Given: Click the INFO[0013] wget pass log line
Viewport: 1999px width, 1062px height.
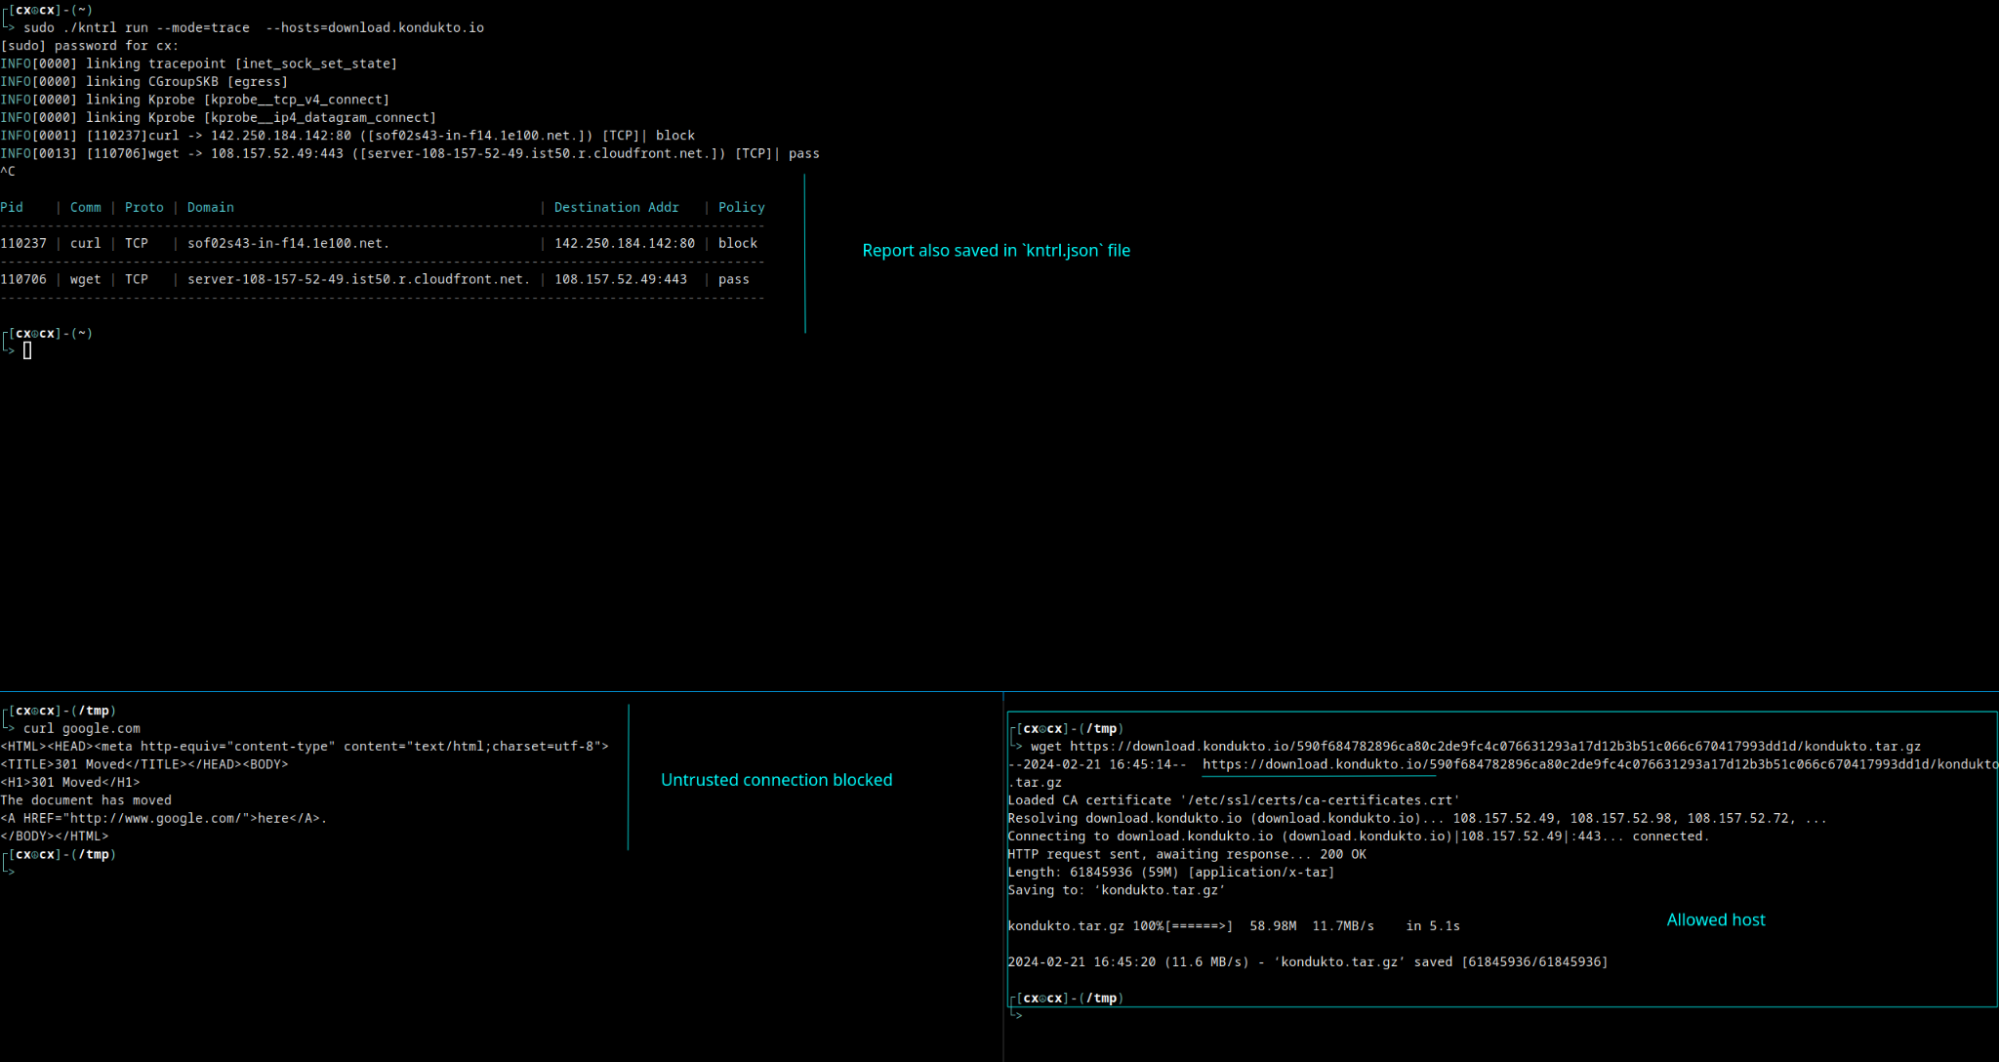Looking at the screenshot, I should [410, 153].
